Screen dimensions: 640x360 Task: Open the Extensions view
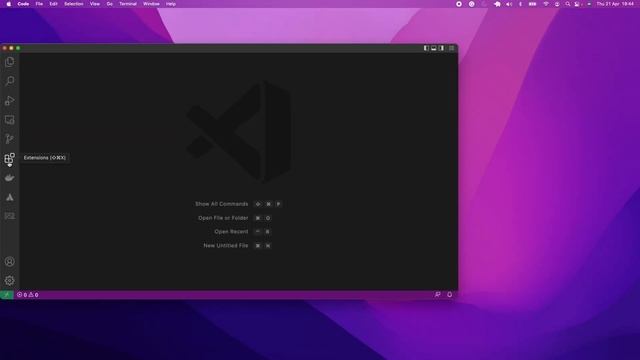(9, 158)
